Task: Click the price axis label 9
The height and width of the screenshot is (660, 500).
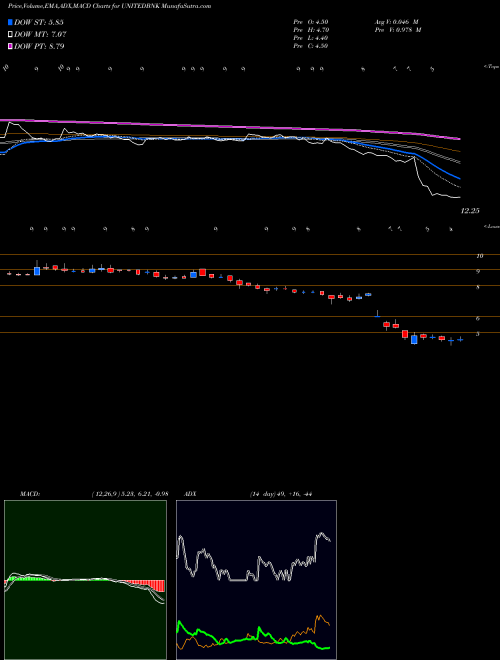Action: 478,271
